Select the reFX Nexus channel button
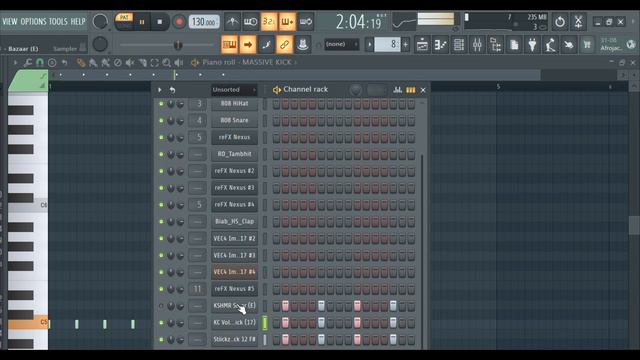640x360 pixels. tap(234, 138)
